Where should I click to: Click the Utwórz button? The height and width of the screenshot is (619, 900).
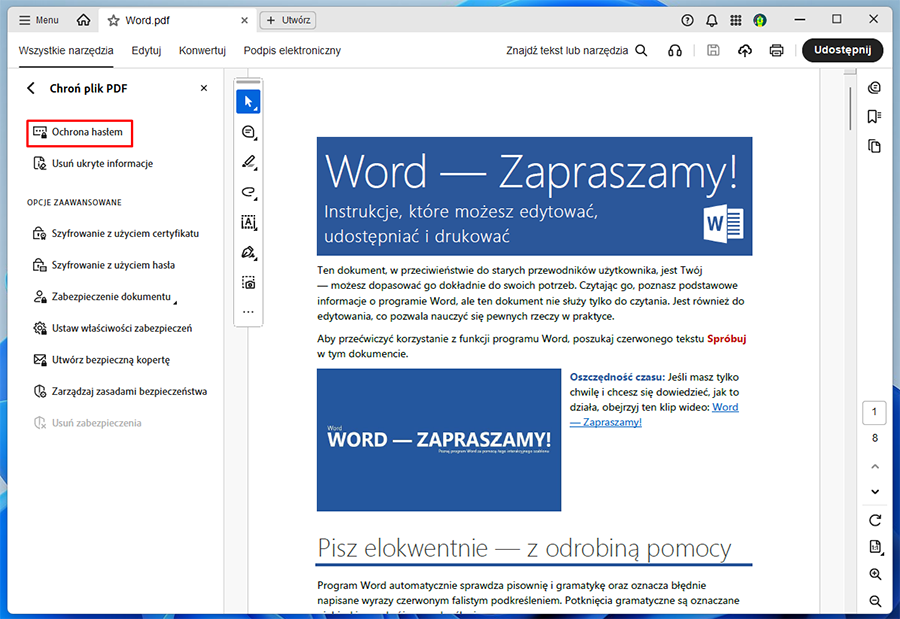click(288, 20)
